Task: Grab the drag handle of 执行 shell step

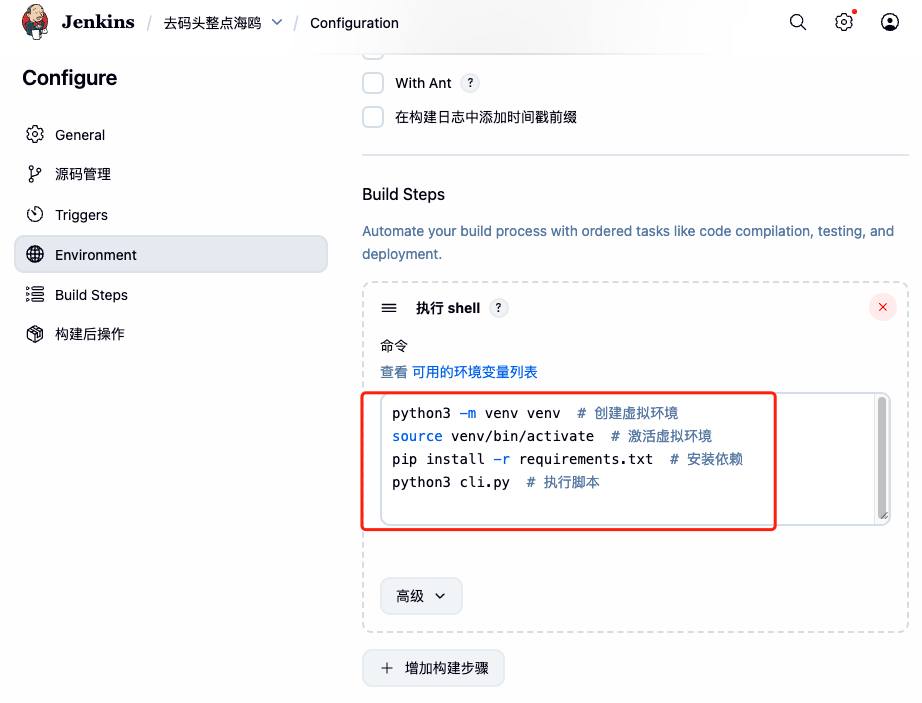Action: [389, 308]
